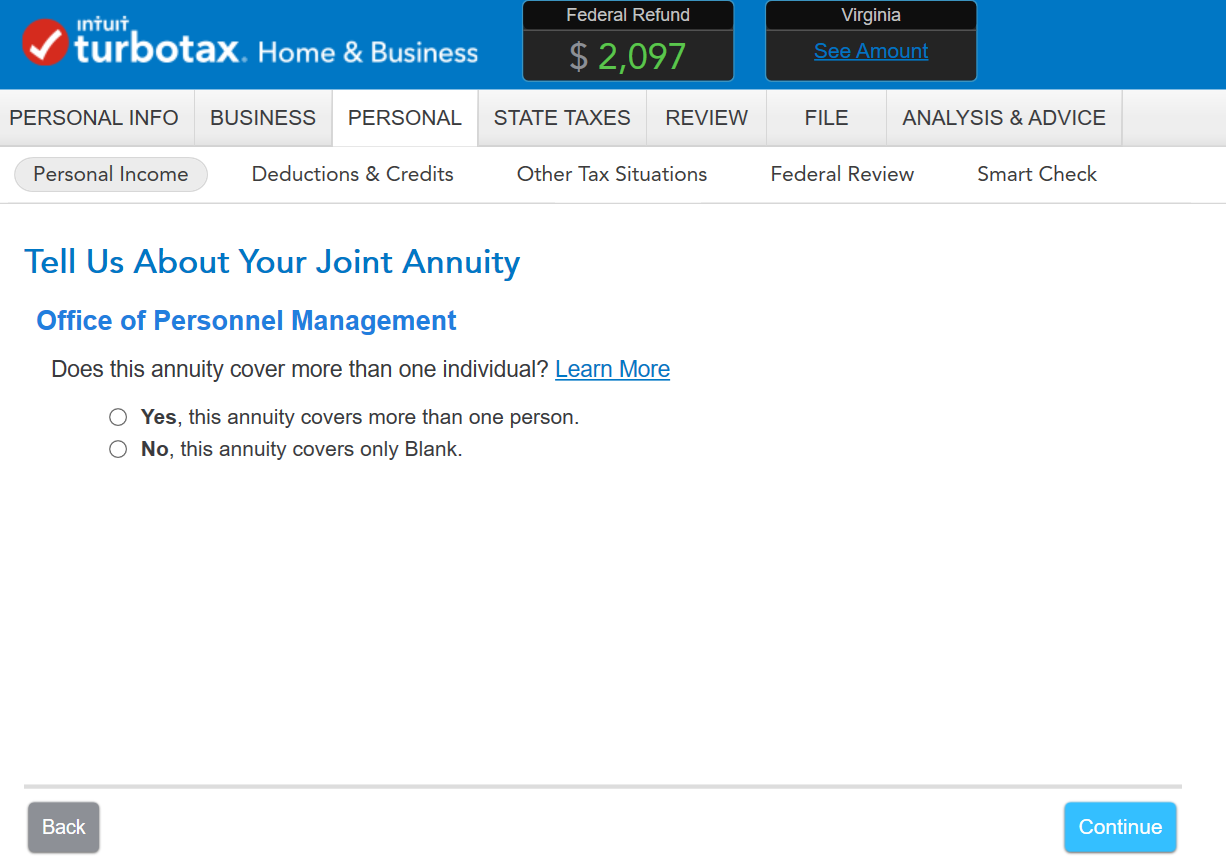Select Yes, annuity covers more than one person
1226x860 pixels.
click(118, 417)
